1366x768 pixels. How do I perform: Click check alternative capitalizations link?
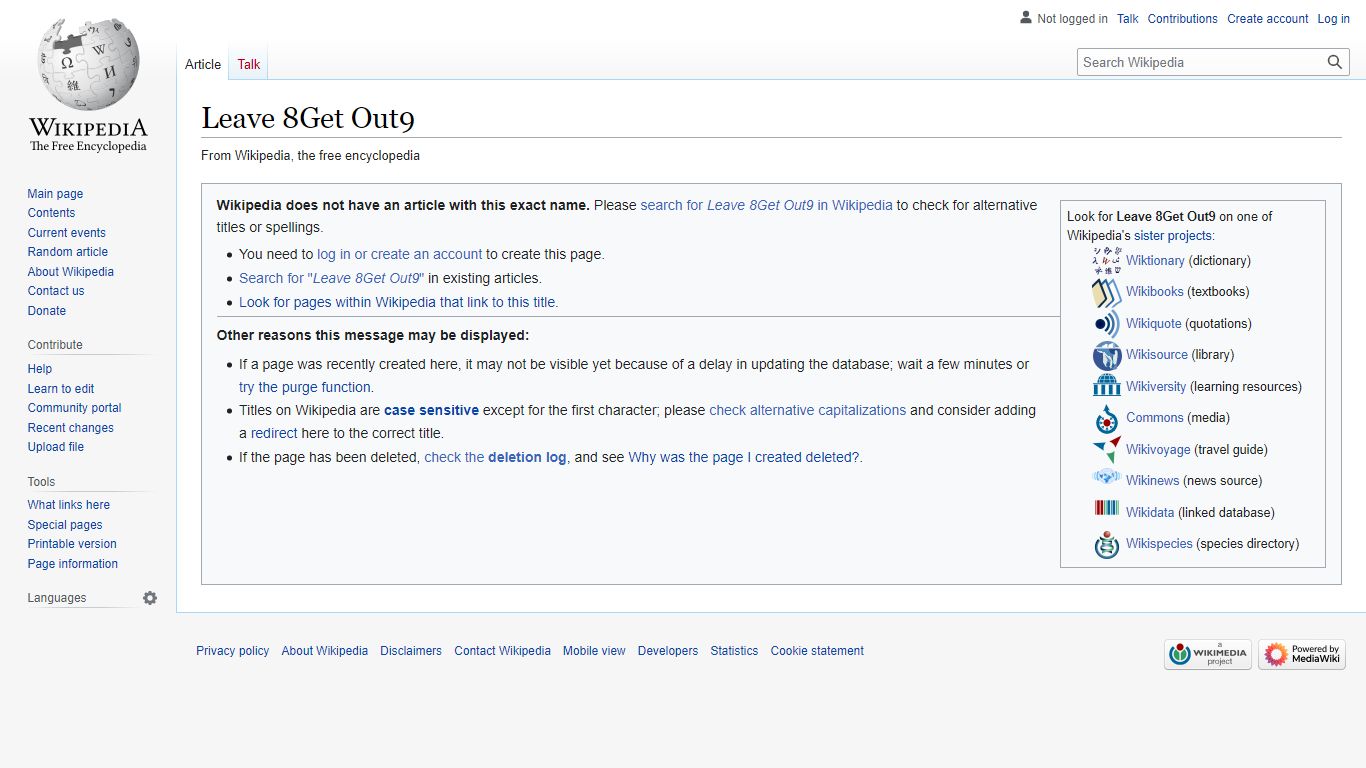(x=807, y=410)
